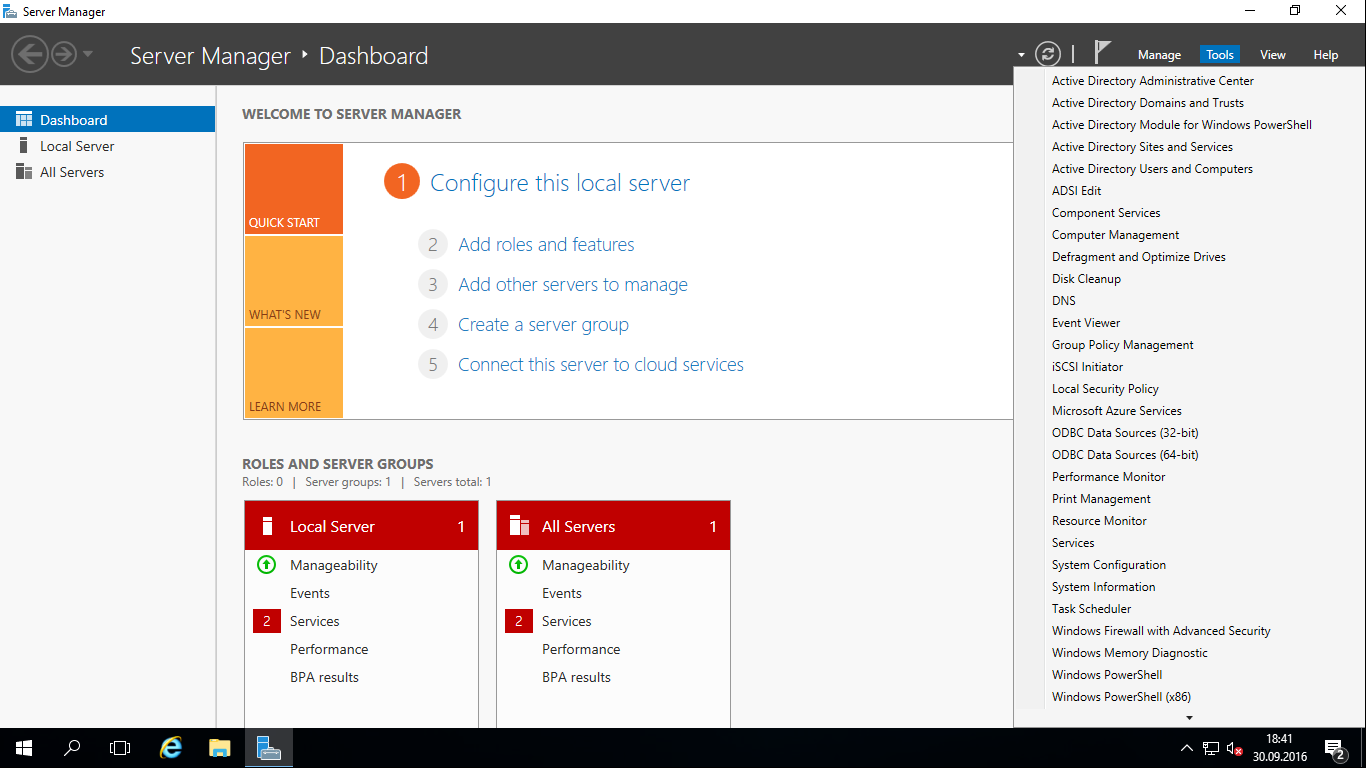Click All Servers icon in sidebar
Image resolution: width=1366 pixels, height=768 pixels.
(x=24, y=172)
